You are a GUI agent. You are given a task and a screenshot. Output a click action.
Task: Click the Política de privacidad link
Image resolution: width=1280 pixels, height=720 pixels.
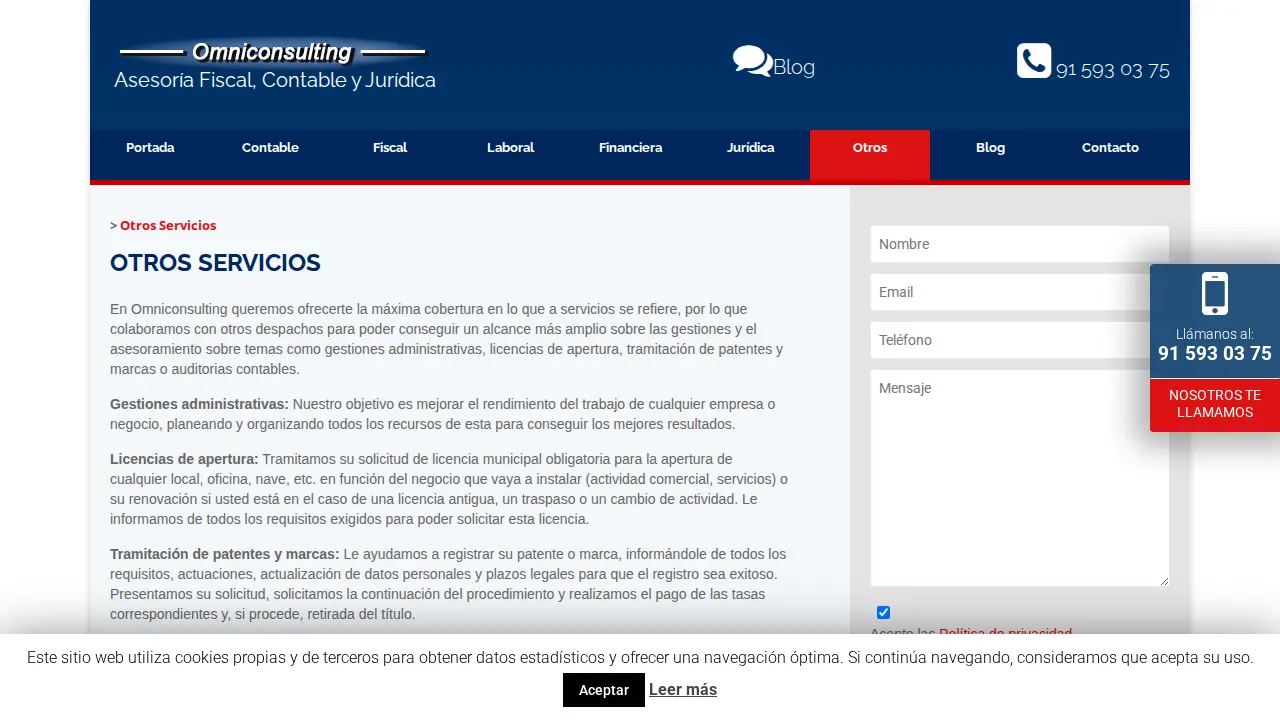(1005, 633)
